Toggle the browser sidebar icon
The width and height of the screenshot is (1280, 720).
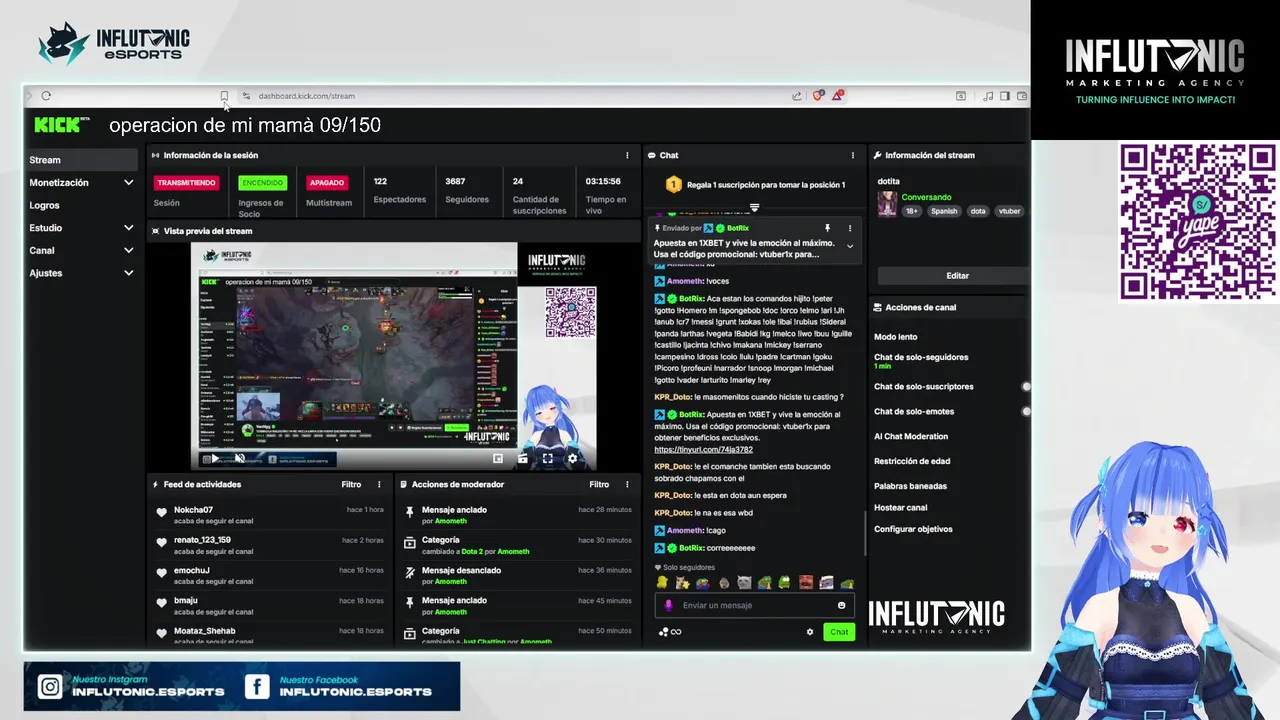coord(1005,96)
